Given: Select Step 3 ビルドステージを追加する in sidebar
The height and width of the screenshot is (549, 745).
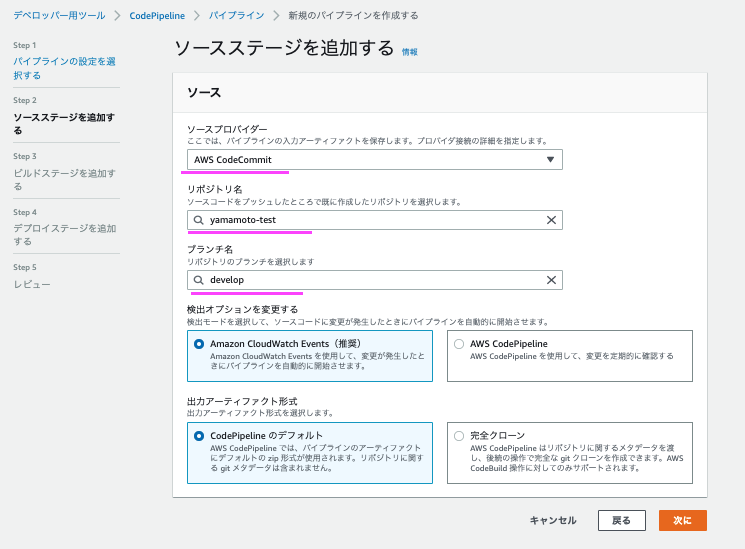Looking at the screenshot, I should [64, 180].
